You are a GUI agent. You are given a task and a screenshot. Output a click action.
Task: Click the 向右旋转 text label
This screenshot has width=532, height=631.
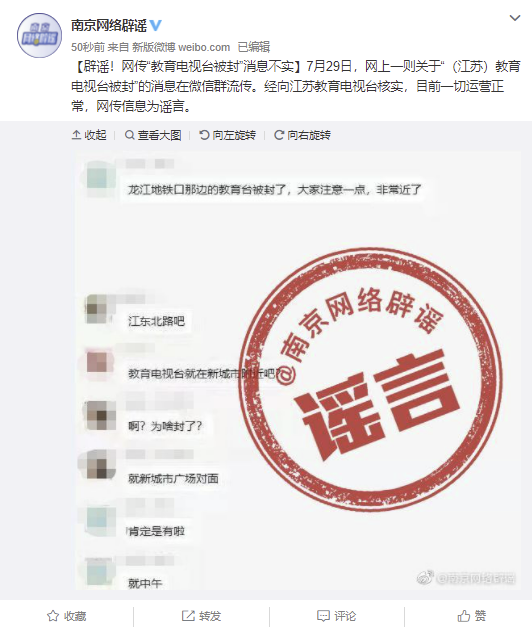[309, 135]
